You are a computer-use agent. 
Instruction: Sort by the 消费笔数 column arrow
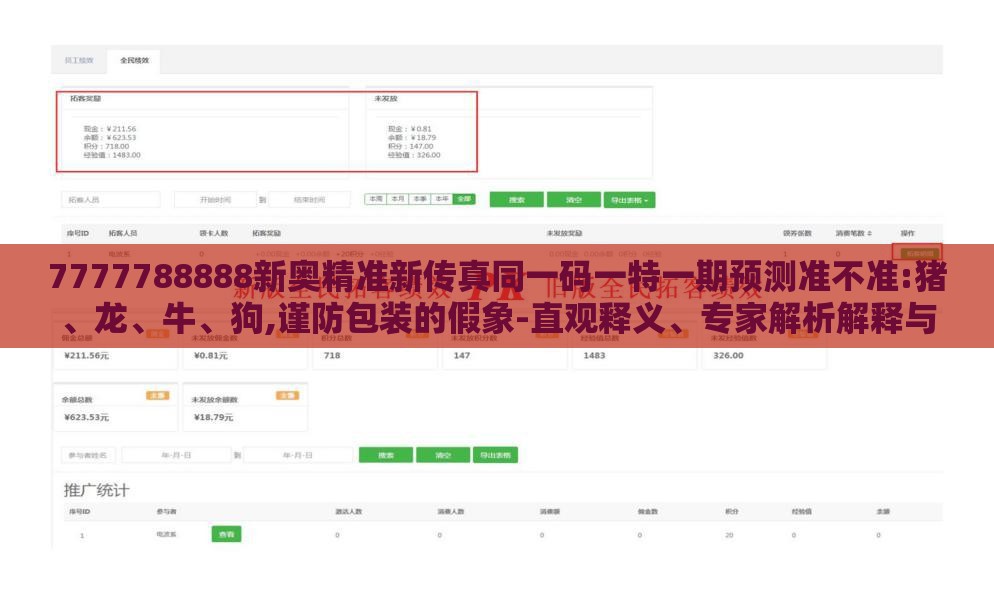(870, 233)
